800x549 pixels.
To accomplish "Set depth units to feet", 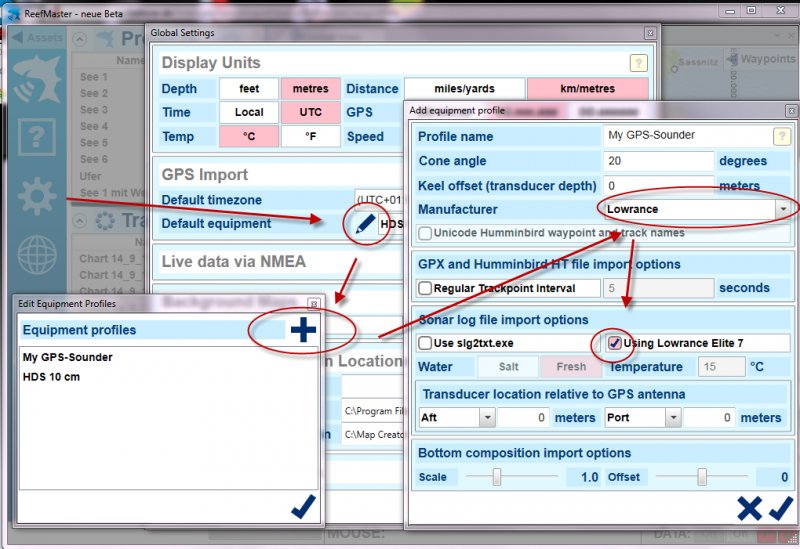I will coord(247,89).
